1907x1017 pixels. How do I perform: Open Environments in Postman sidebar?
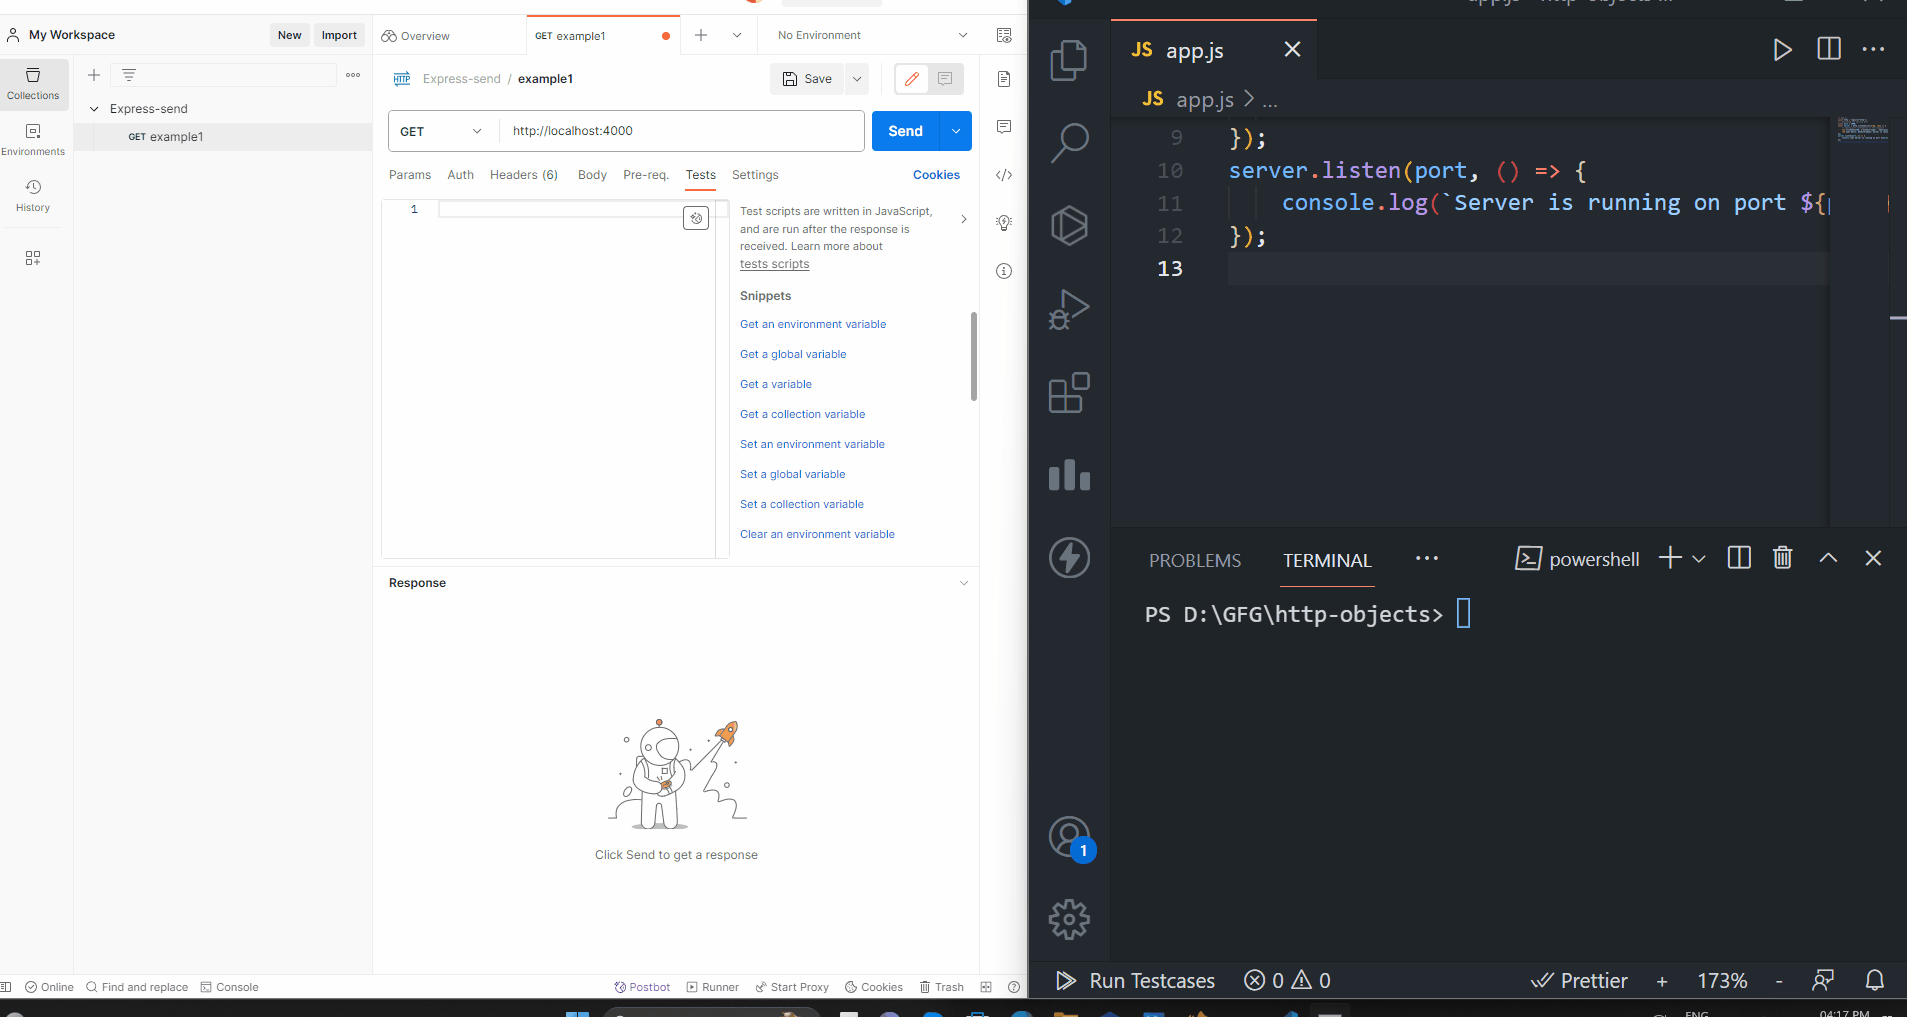pos(33,139)
